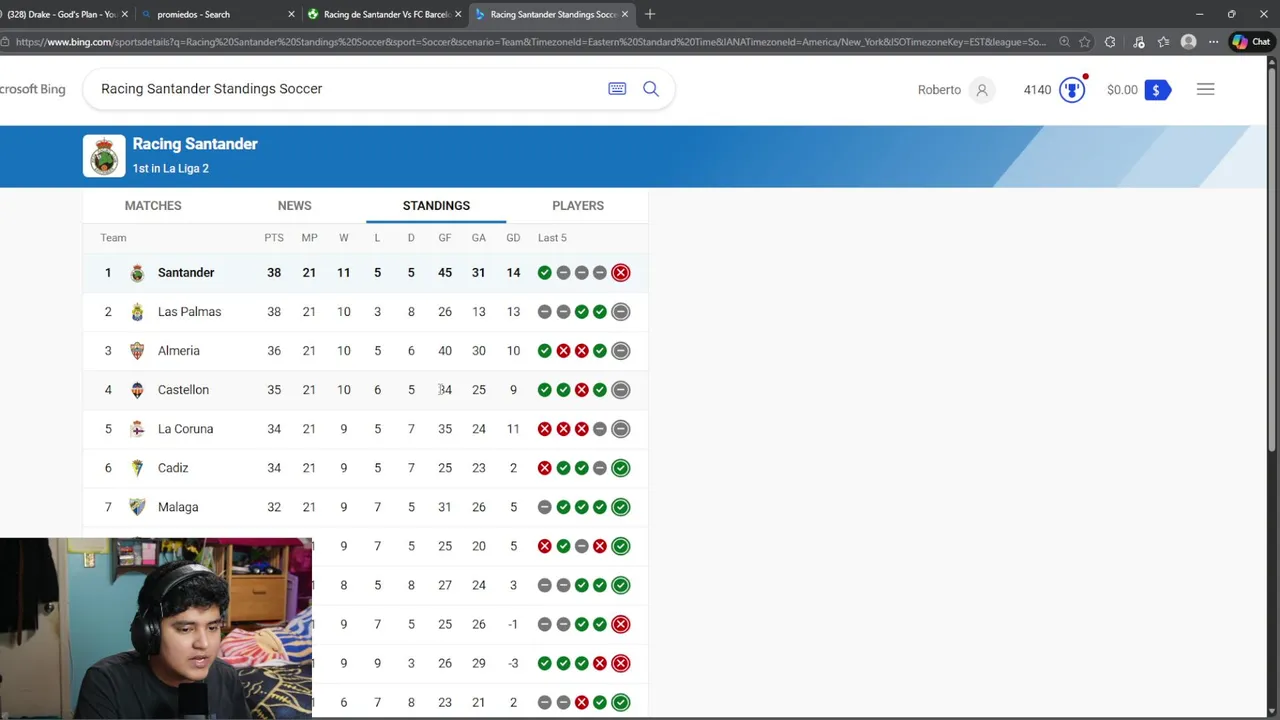This screenshot has height=720, width=1280.
Task: Open Roberto's profile avatar icon
Action: tap(982, 90)
